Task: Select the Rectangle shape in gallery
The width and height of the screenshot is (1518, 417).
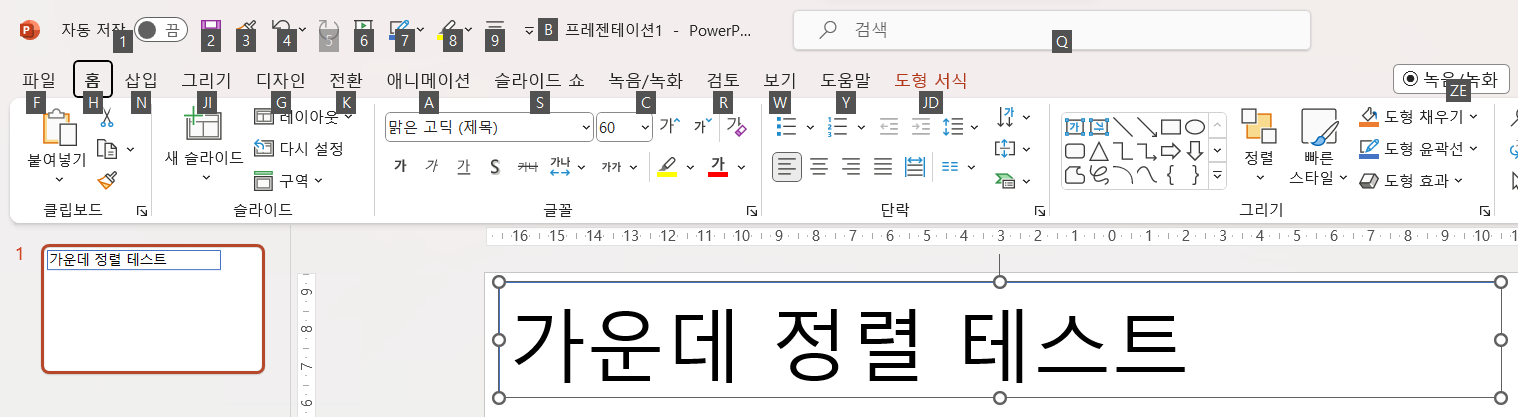Action: (x=1170, y=127)
